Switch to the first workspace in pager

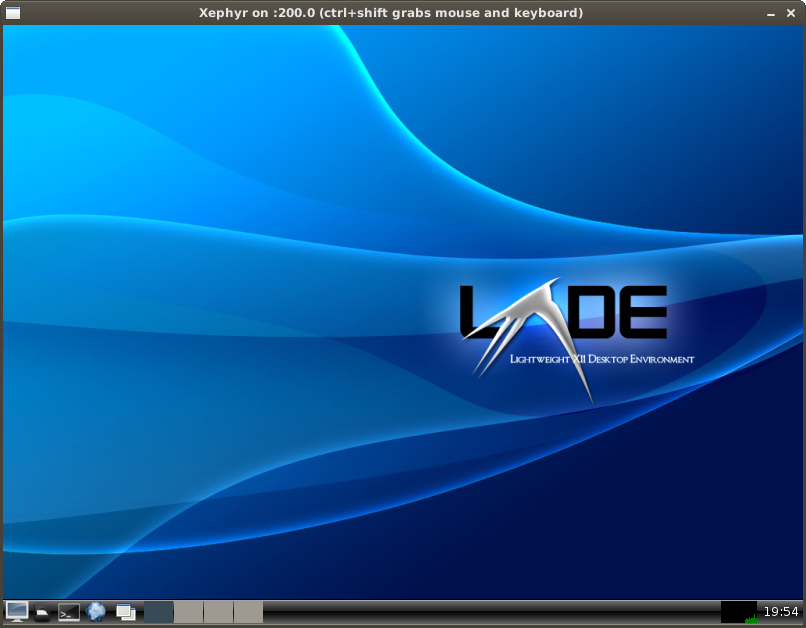click(x=158, y=612)
